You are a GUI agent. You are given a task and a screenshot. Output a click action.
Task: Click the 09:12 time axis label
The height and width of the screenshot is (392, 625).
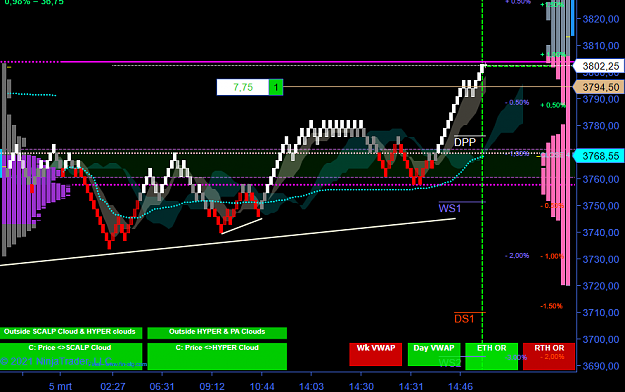[212, 386]
